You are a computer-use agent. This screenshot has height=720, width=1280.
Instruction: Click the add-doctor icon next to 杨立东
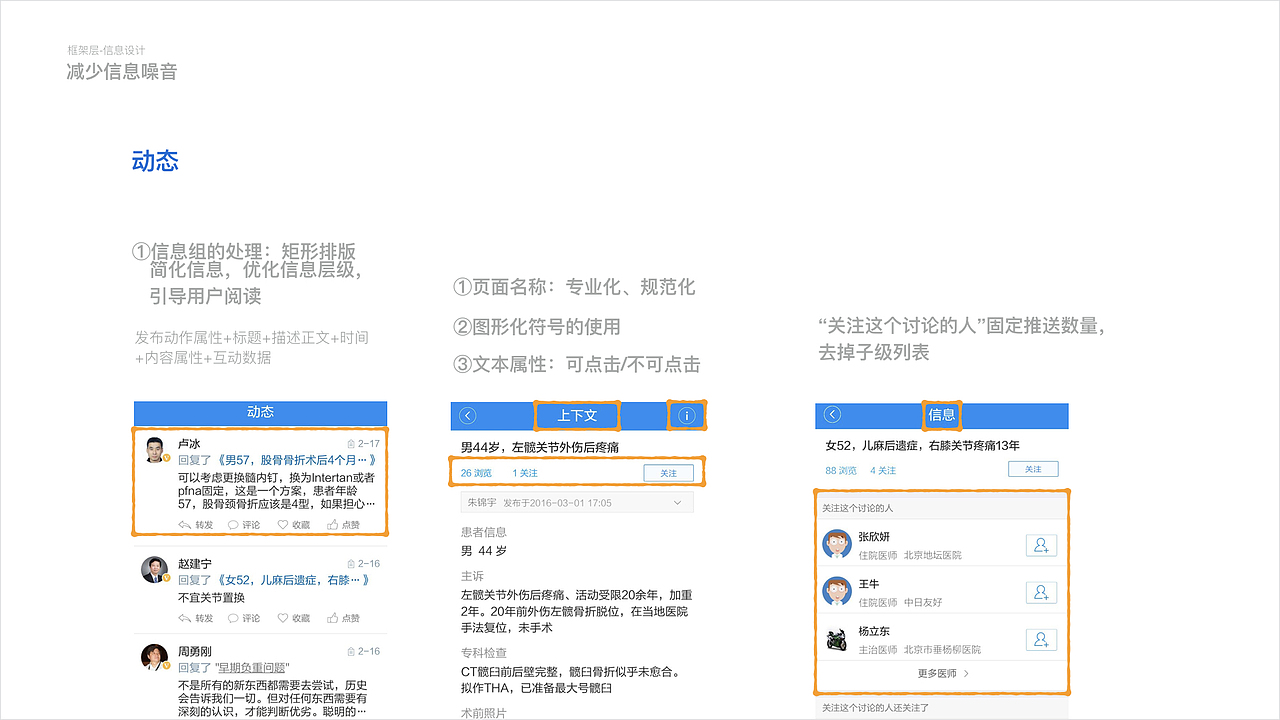[x=1041, y=638]
